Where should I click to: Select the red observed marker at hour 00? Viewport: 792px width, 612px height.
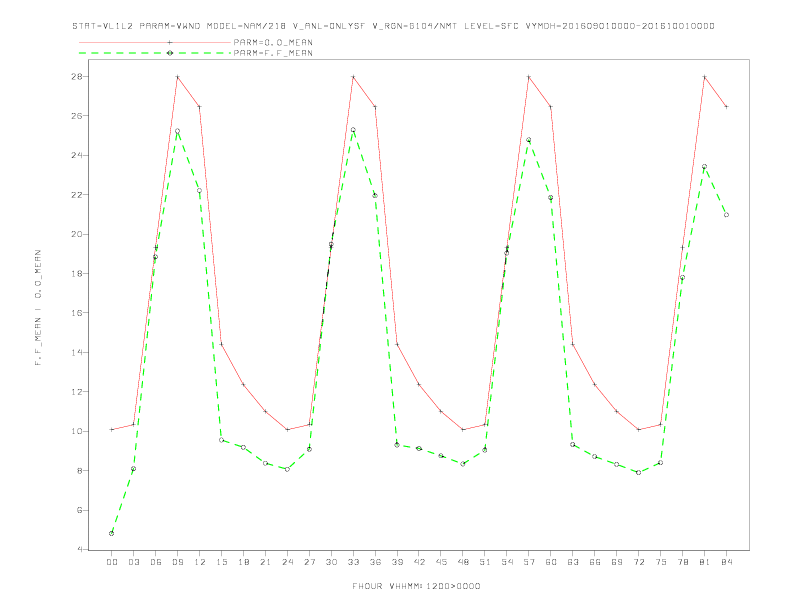tap(112, 430)
